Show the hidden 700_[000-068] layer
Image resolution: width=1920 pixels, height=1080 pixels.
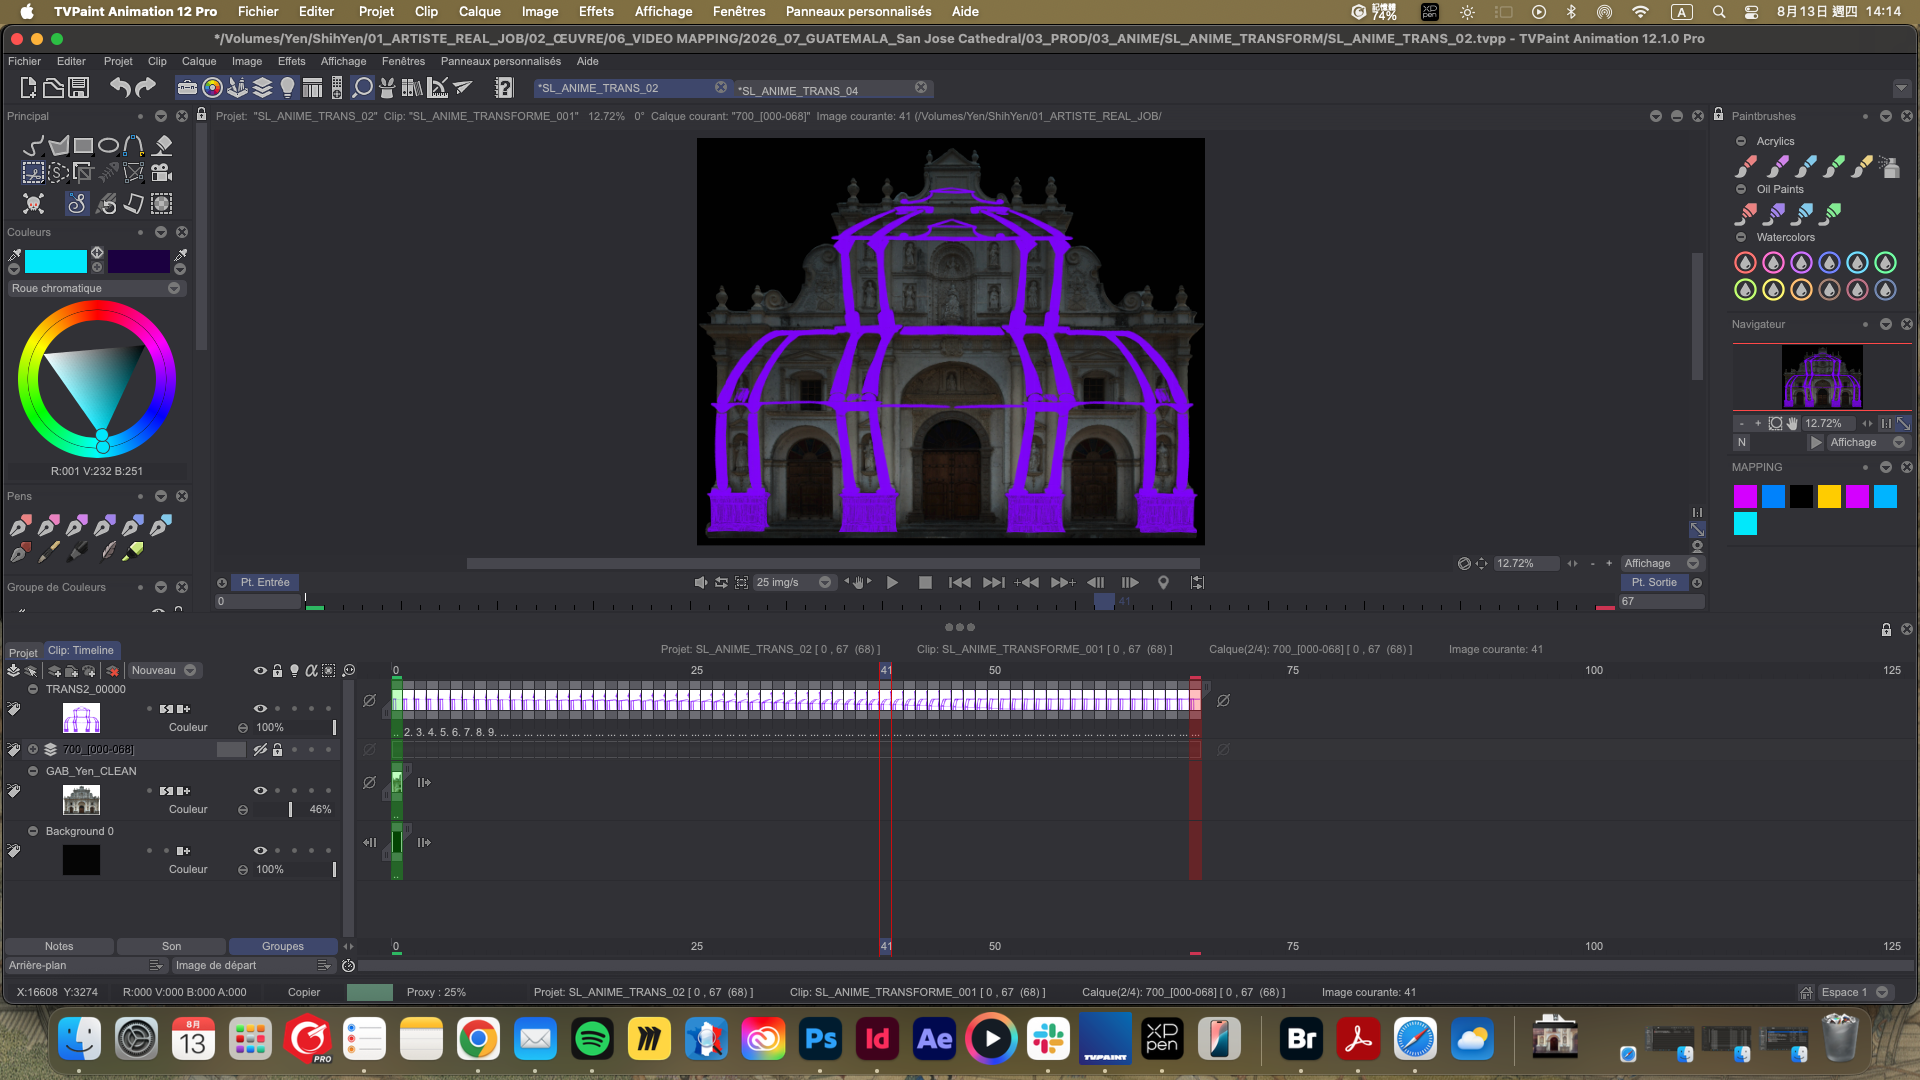click(260, 750)
